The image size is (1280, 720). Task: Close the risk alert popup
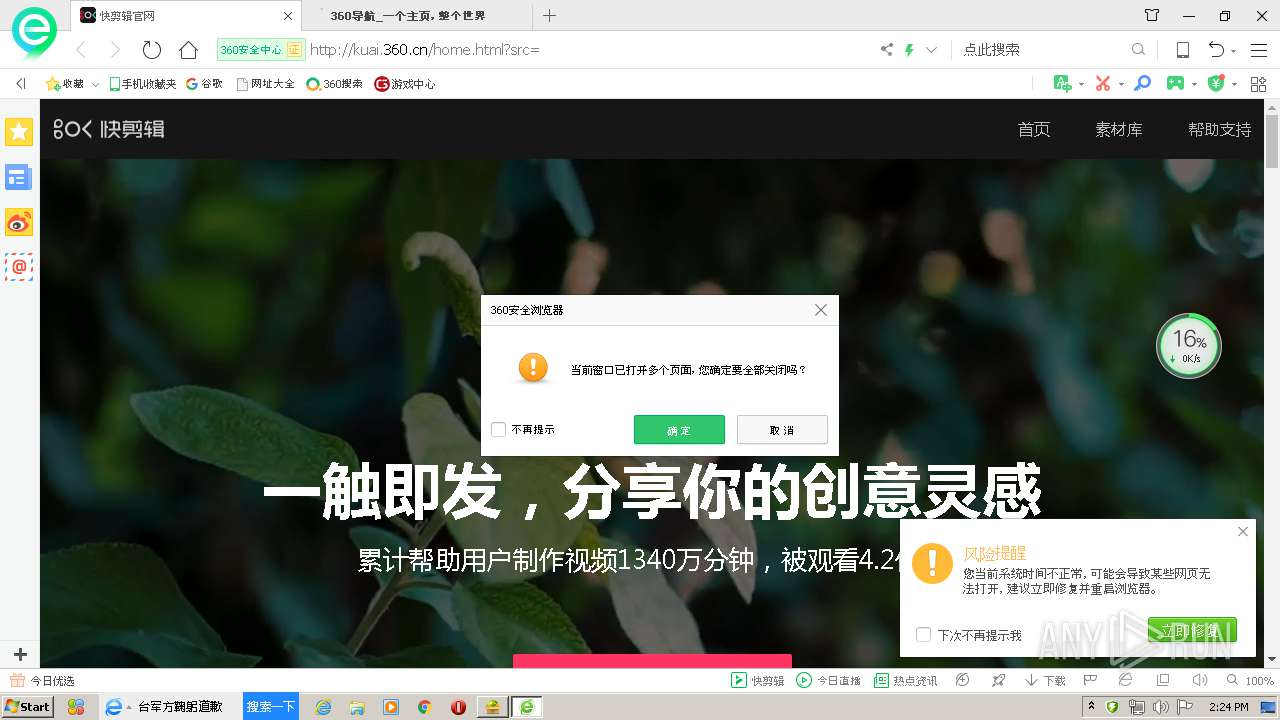click(x=1243, y=531)
